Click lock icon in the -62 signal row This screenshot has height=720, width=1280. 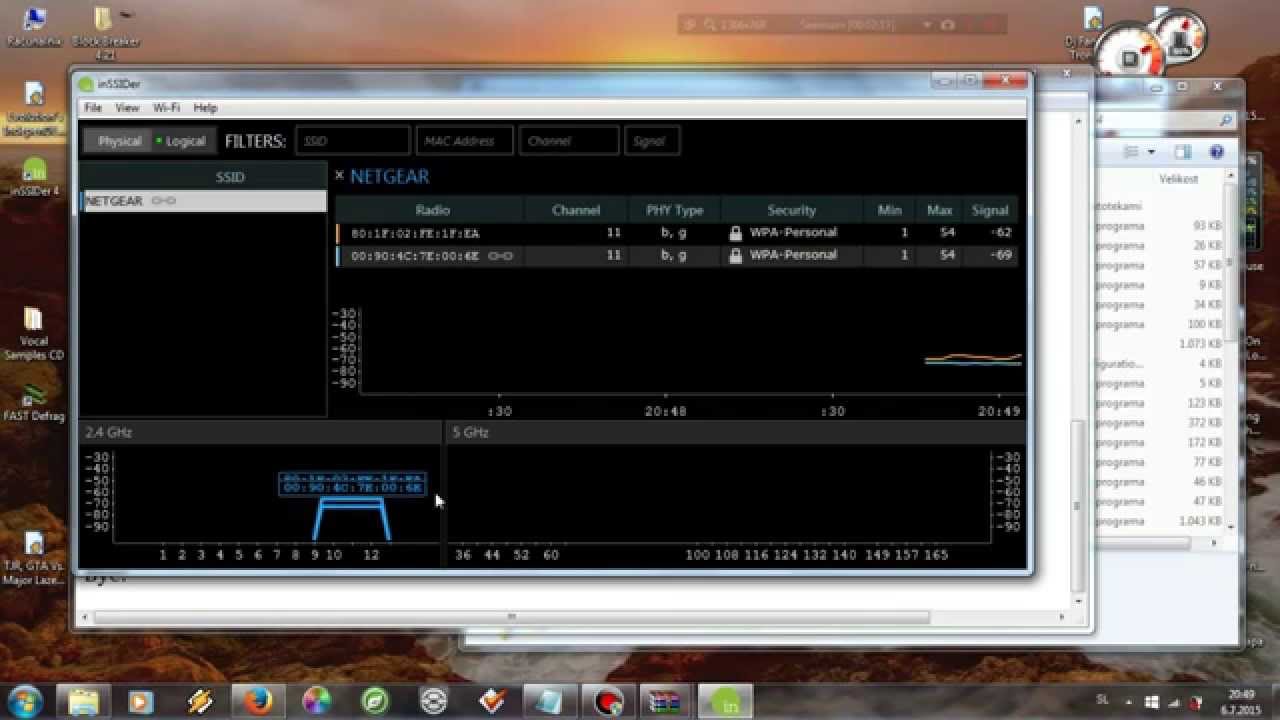(x=736, y=233)
